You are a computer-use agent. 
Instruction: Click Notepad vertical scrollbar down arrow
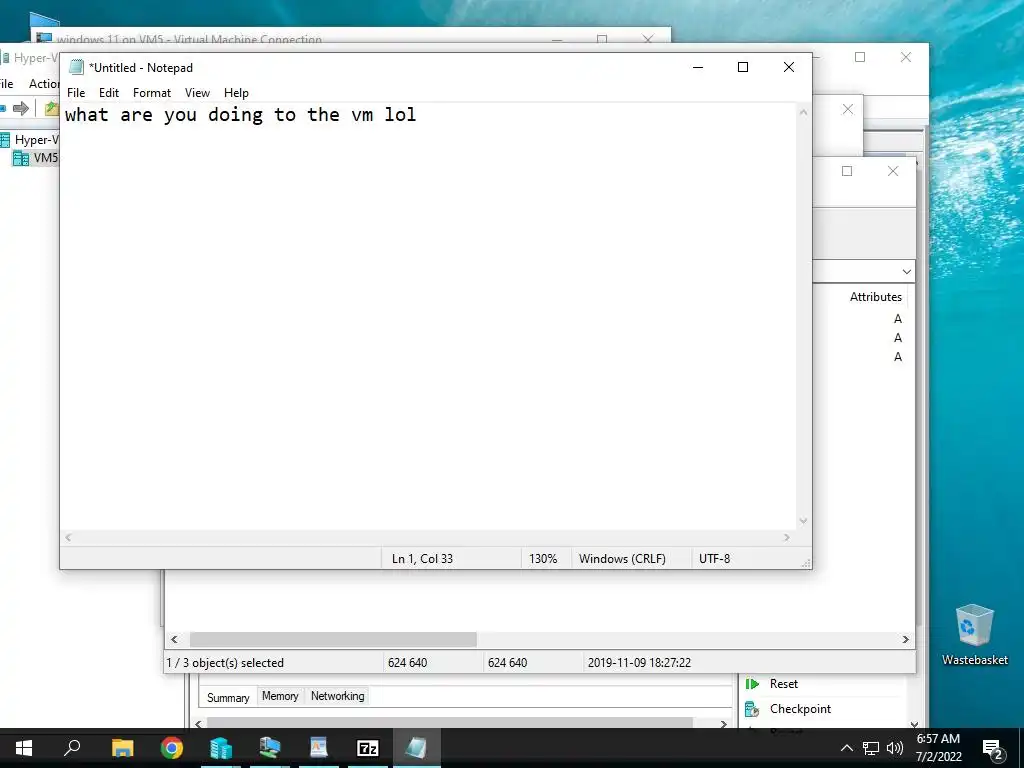[803, 520]
